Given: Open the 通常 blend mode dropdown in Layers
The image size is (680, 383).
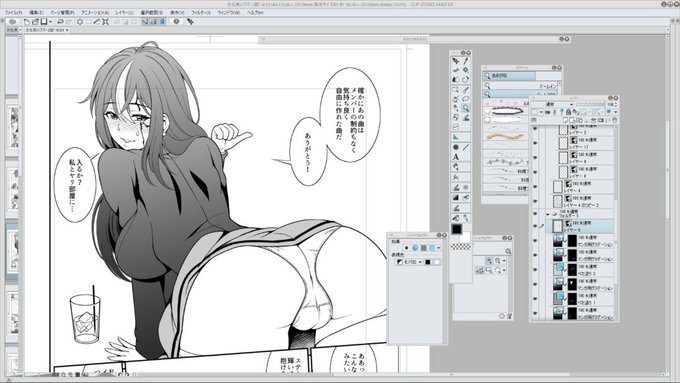Looking at the screenshot, I should [552, 105].
